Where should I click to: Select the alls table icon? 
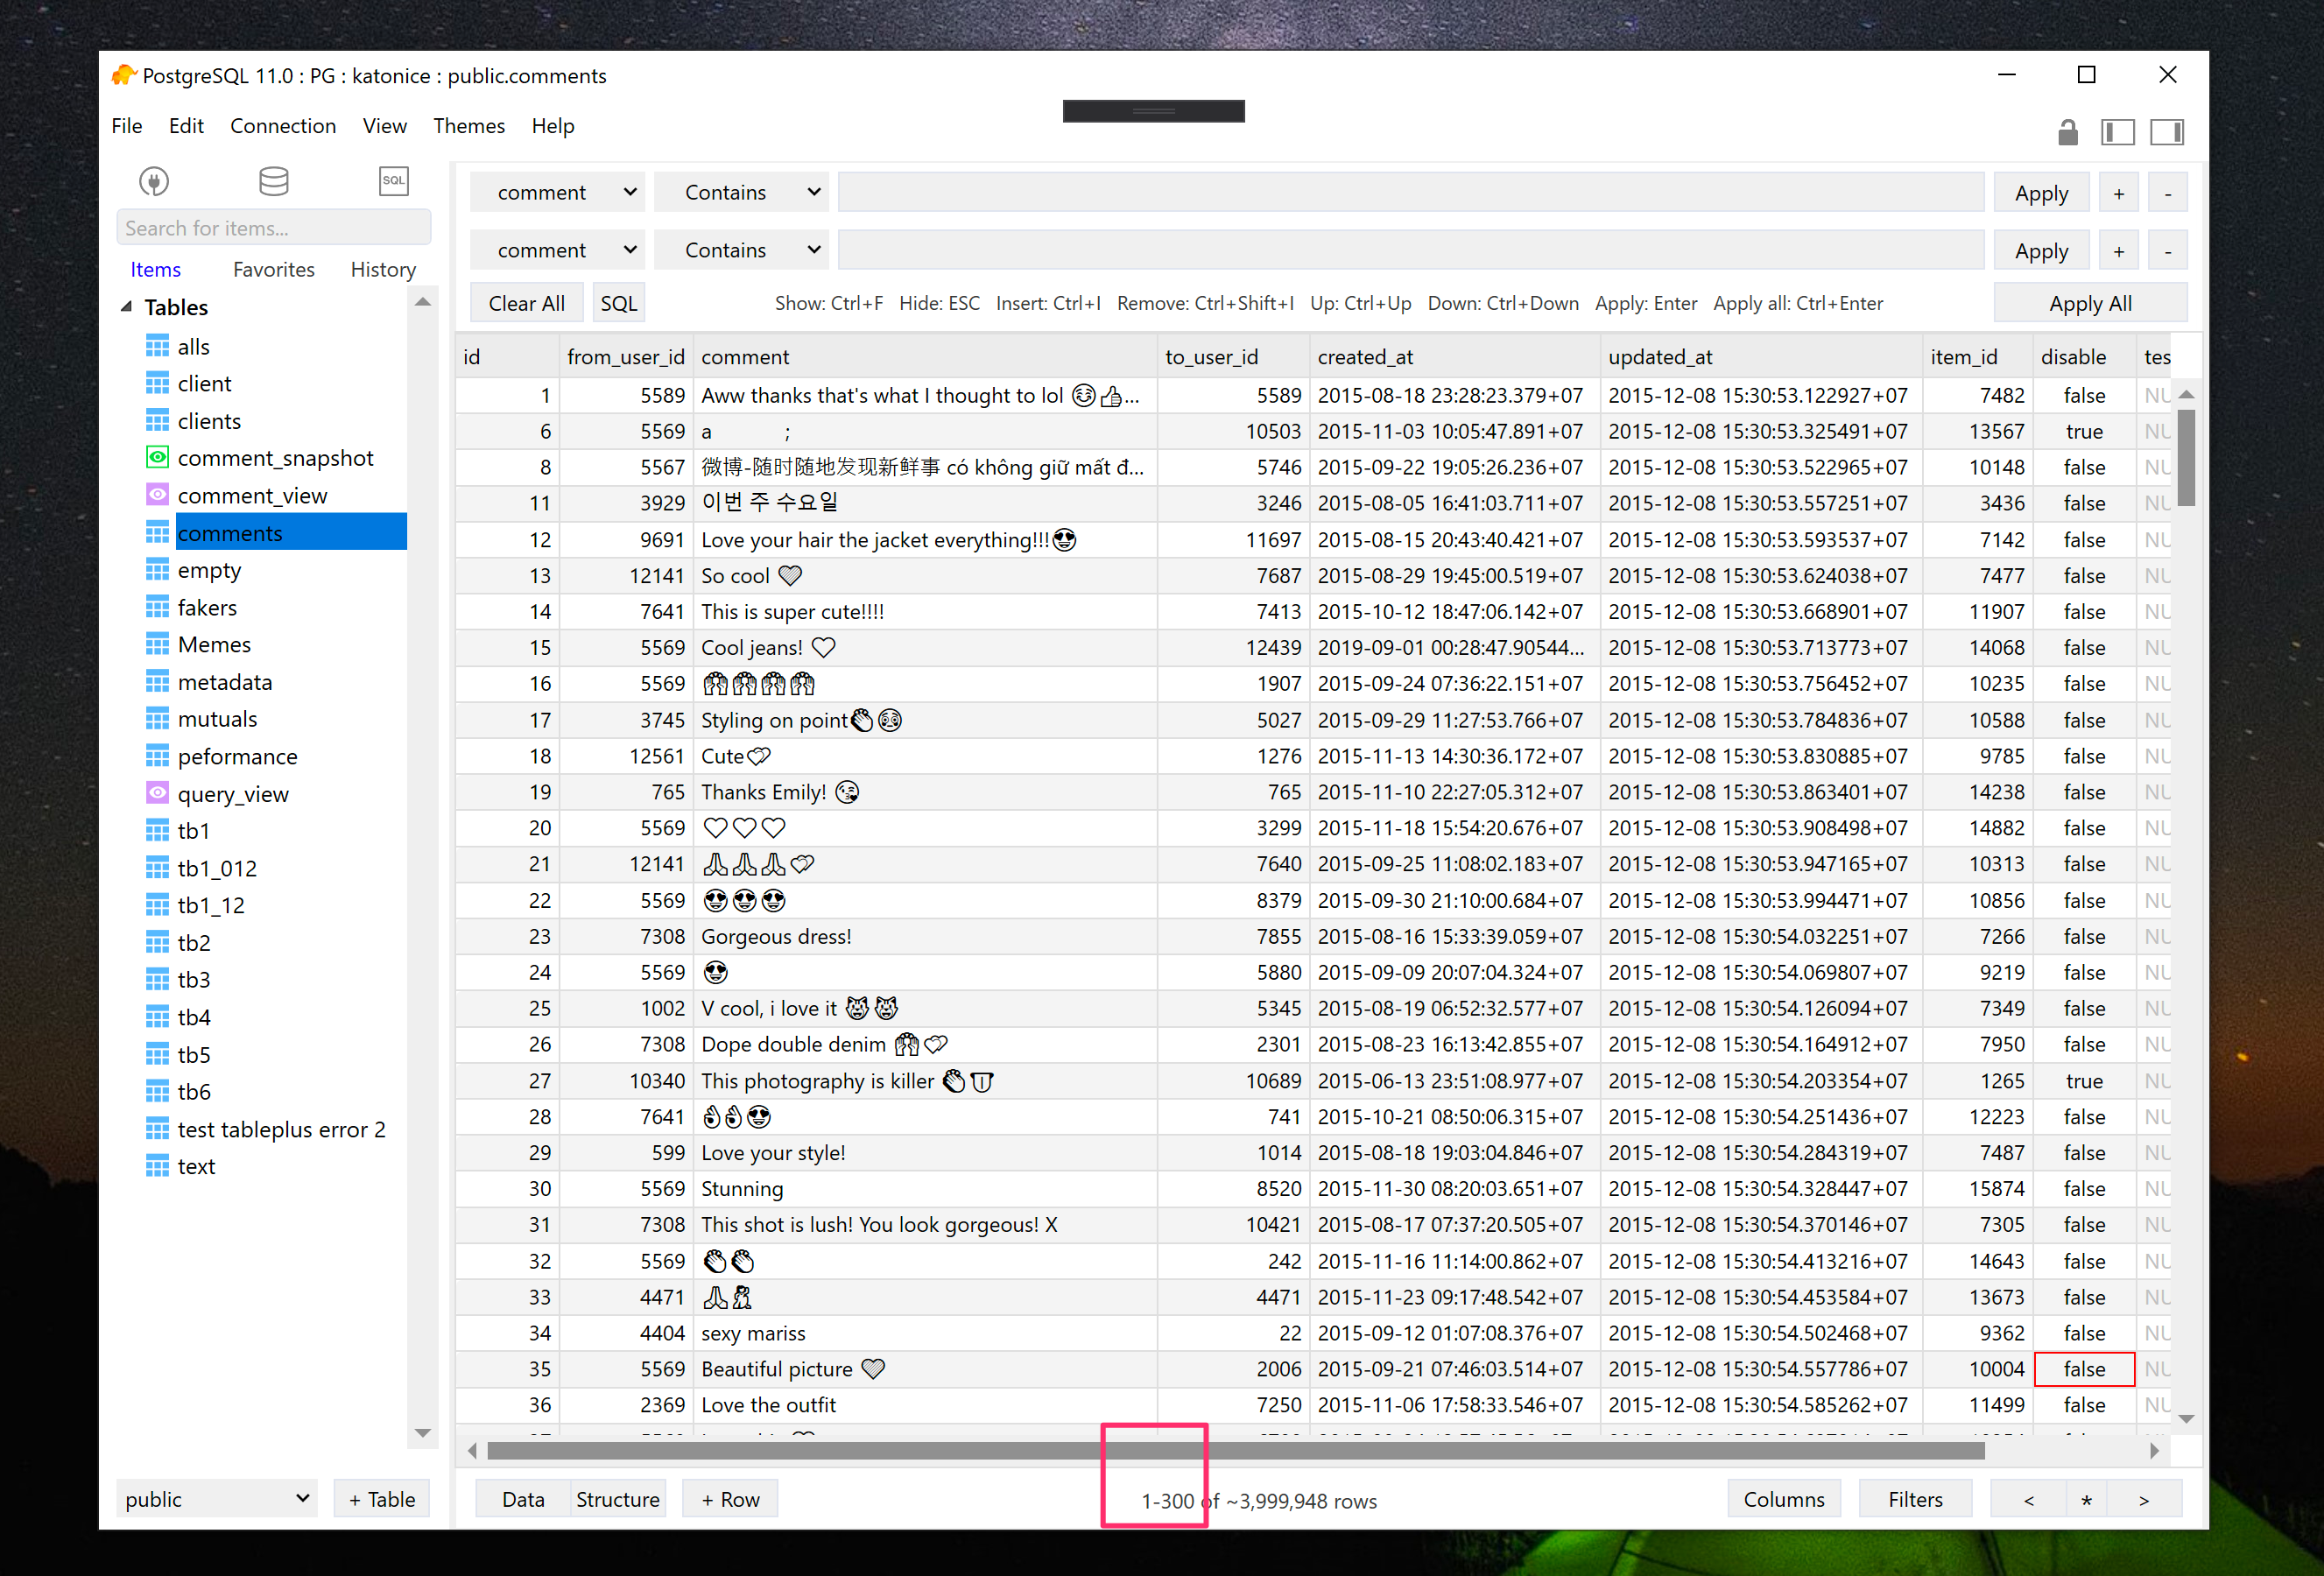157,346
